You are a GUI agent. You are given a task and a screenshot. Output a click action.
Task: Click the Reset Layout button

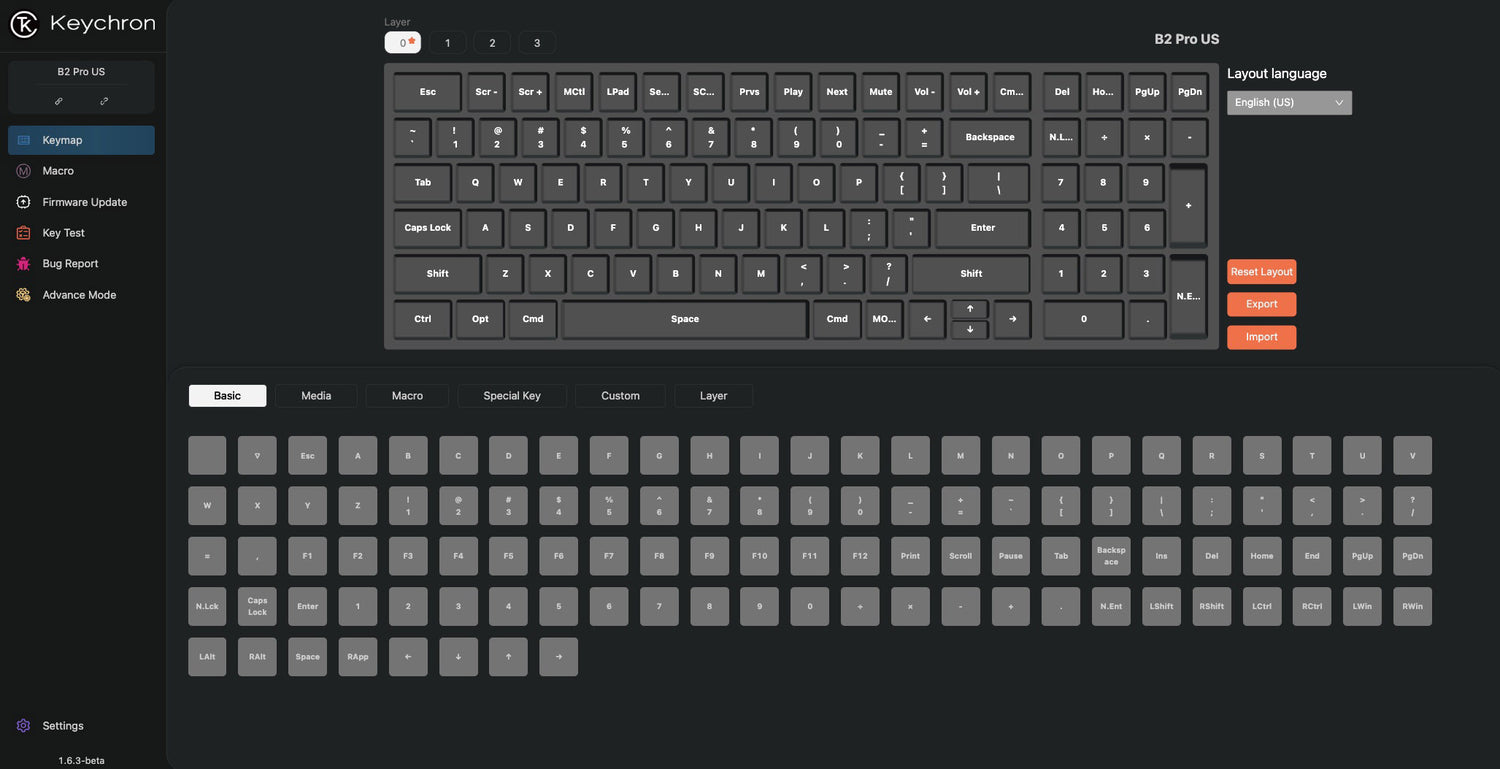(x=1261, y=271)
